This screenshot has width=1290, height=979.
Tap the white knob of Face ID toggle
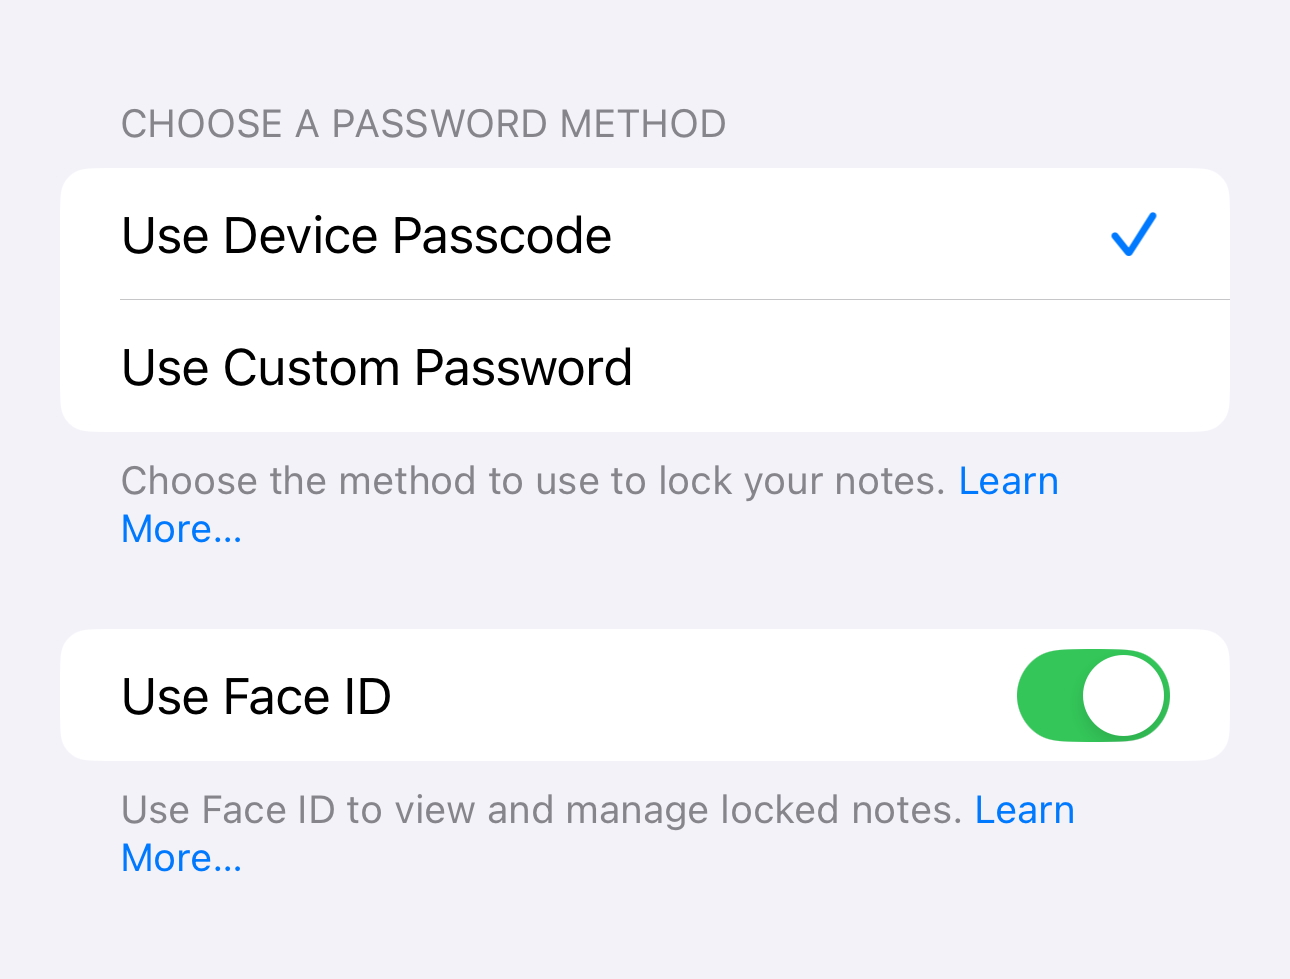coord(1124,696)
